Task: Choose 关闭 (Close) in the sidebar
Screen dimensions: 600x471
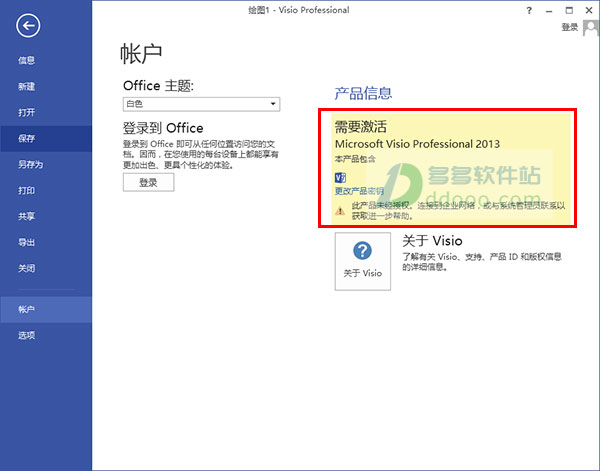Action: coord(26,269)
